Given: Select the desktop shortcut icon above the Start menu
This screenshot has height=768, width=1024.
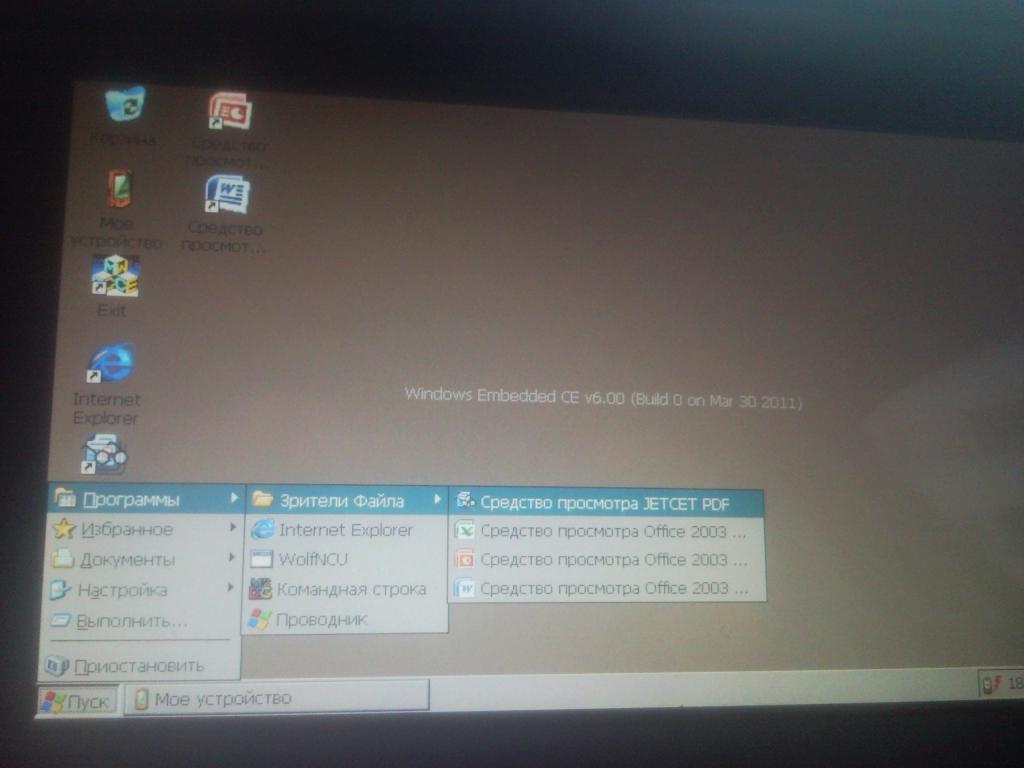Looking at the screenshot, I should (x=104, y=455).
